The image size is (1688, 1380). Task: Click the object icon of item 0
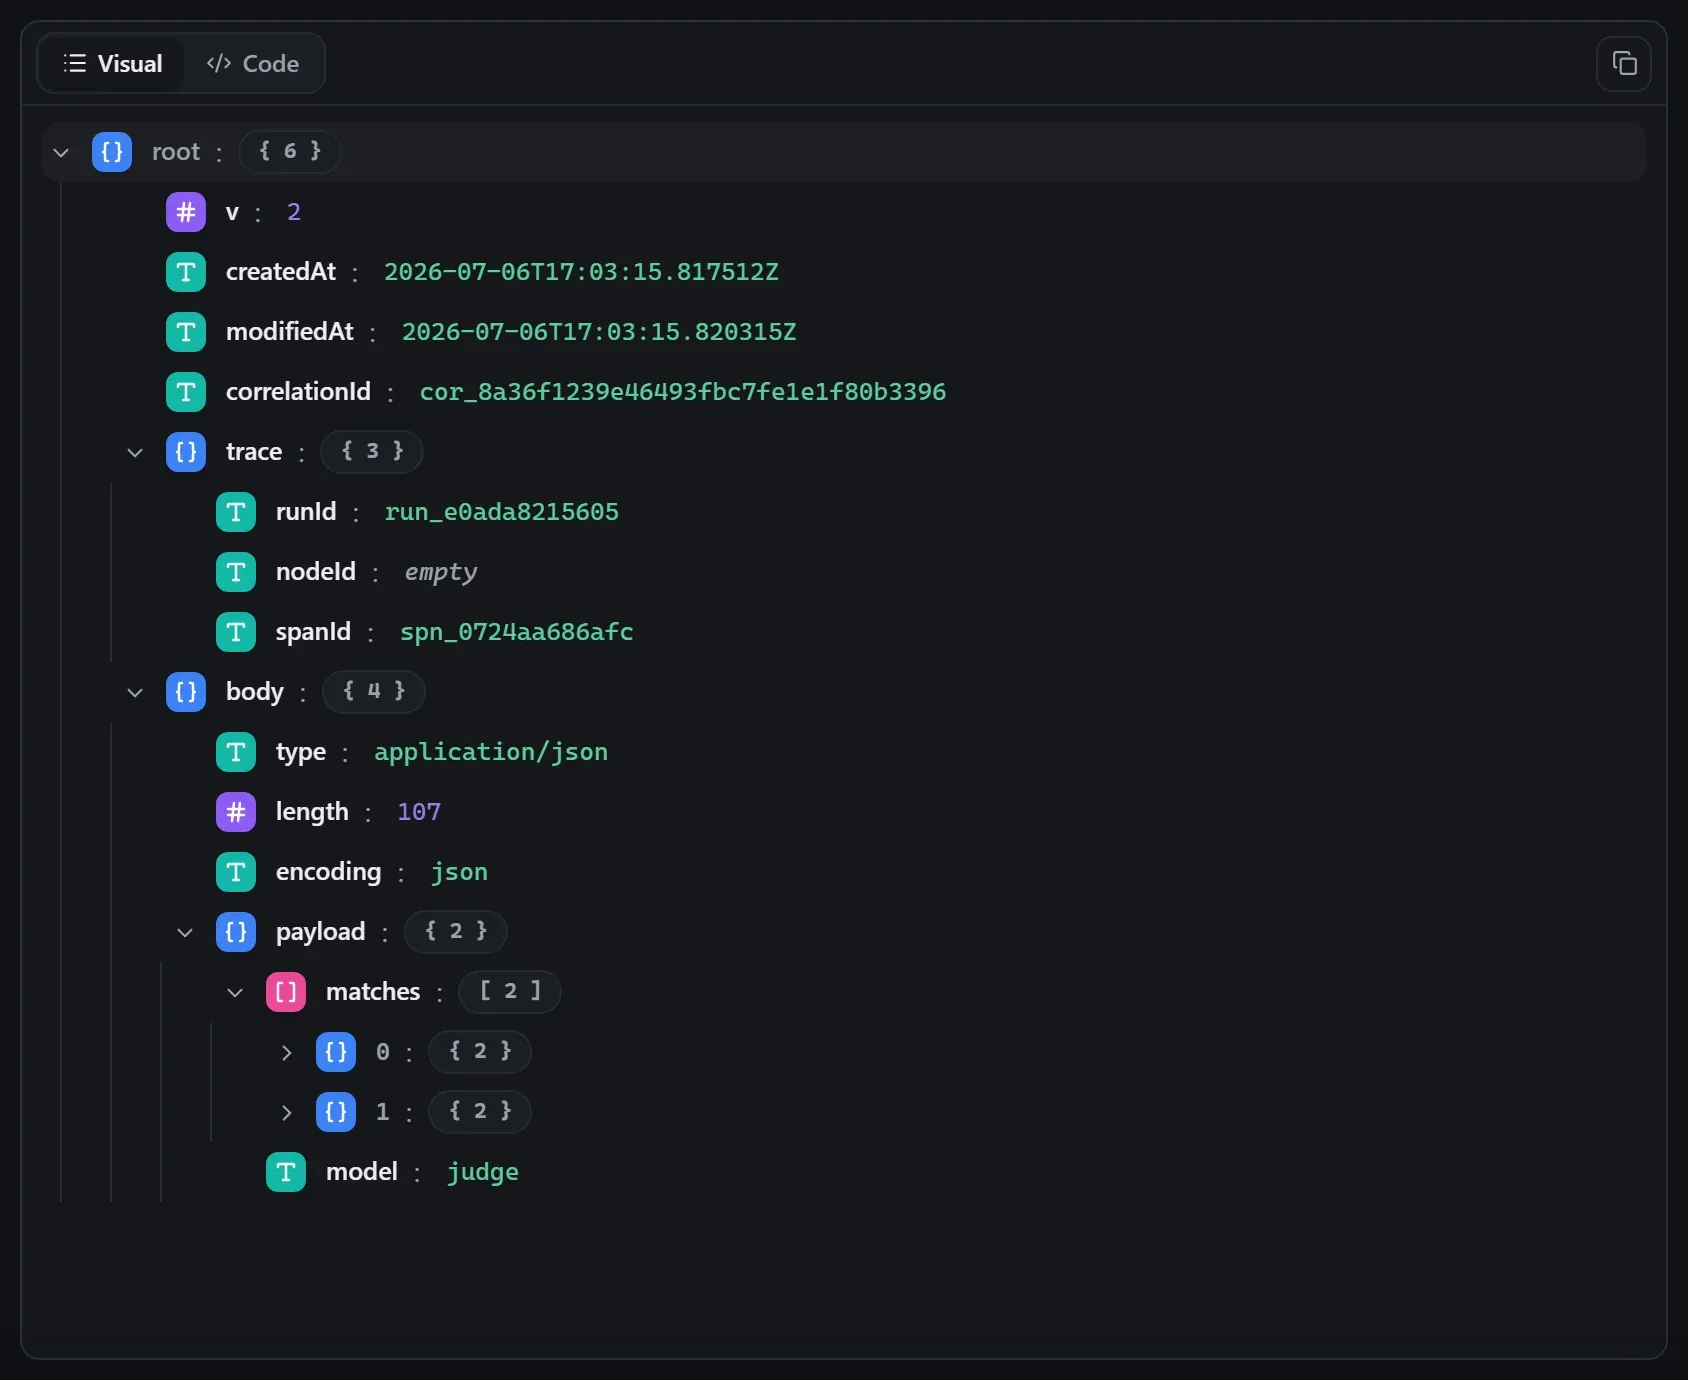336,1052
